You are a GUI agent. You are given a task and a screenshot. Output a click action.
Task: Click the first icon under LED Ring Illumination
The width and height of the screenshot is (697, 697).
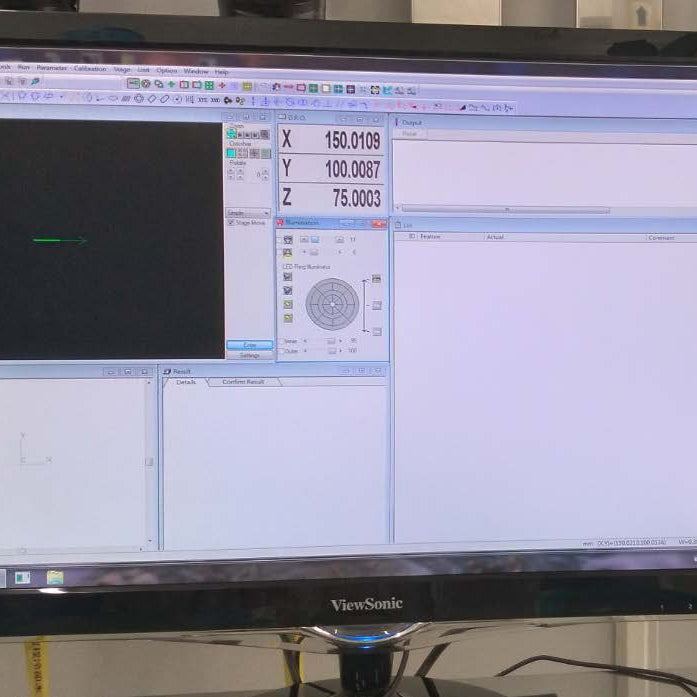tap(288, 277)
